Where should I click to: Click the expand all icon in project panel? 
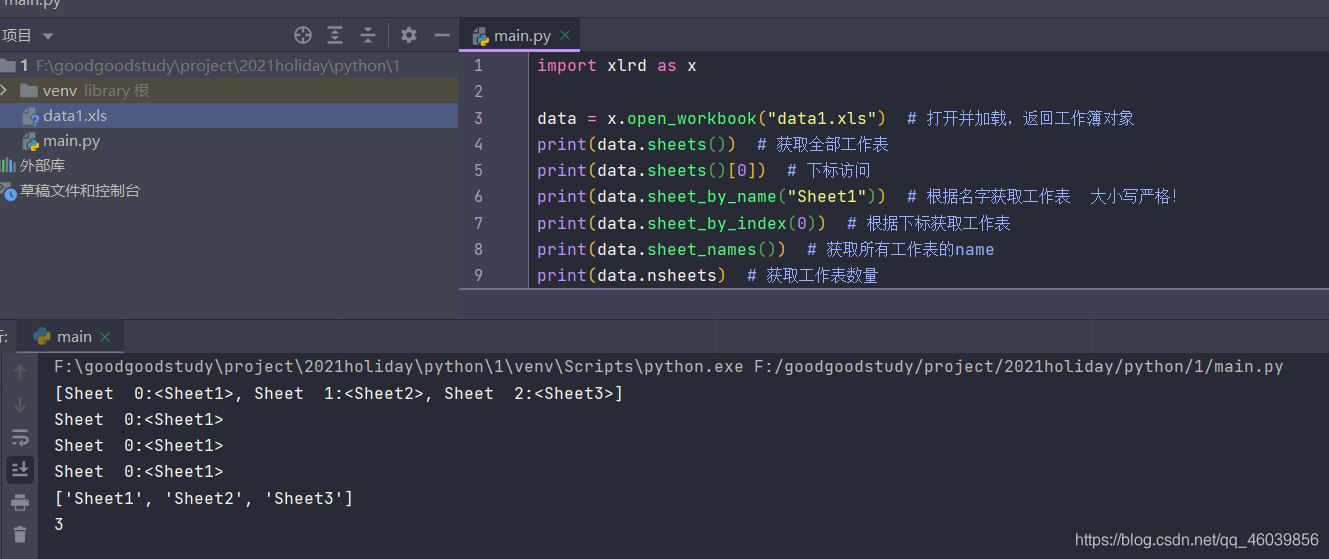point(335,35)
